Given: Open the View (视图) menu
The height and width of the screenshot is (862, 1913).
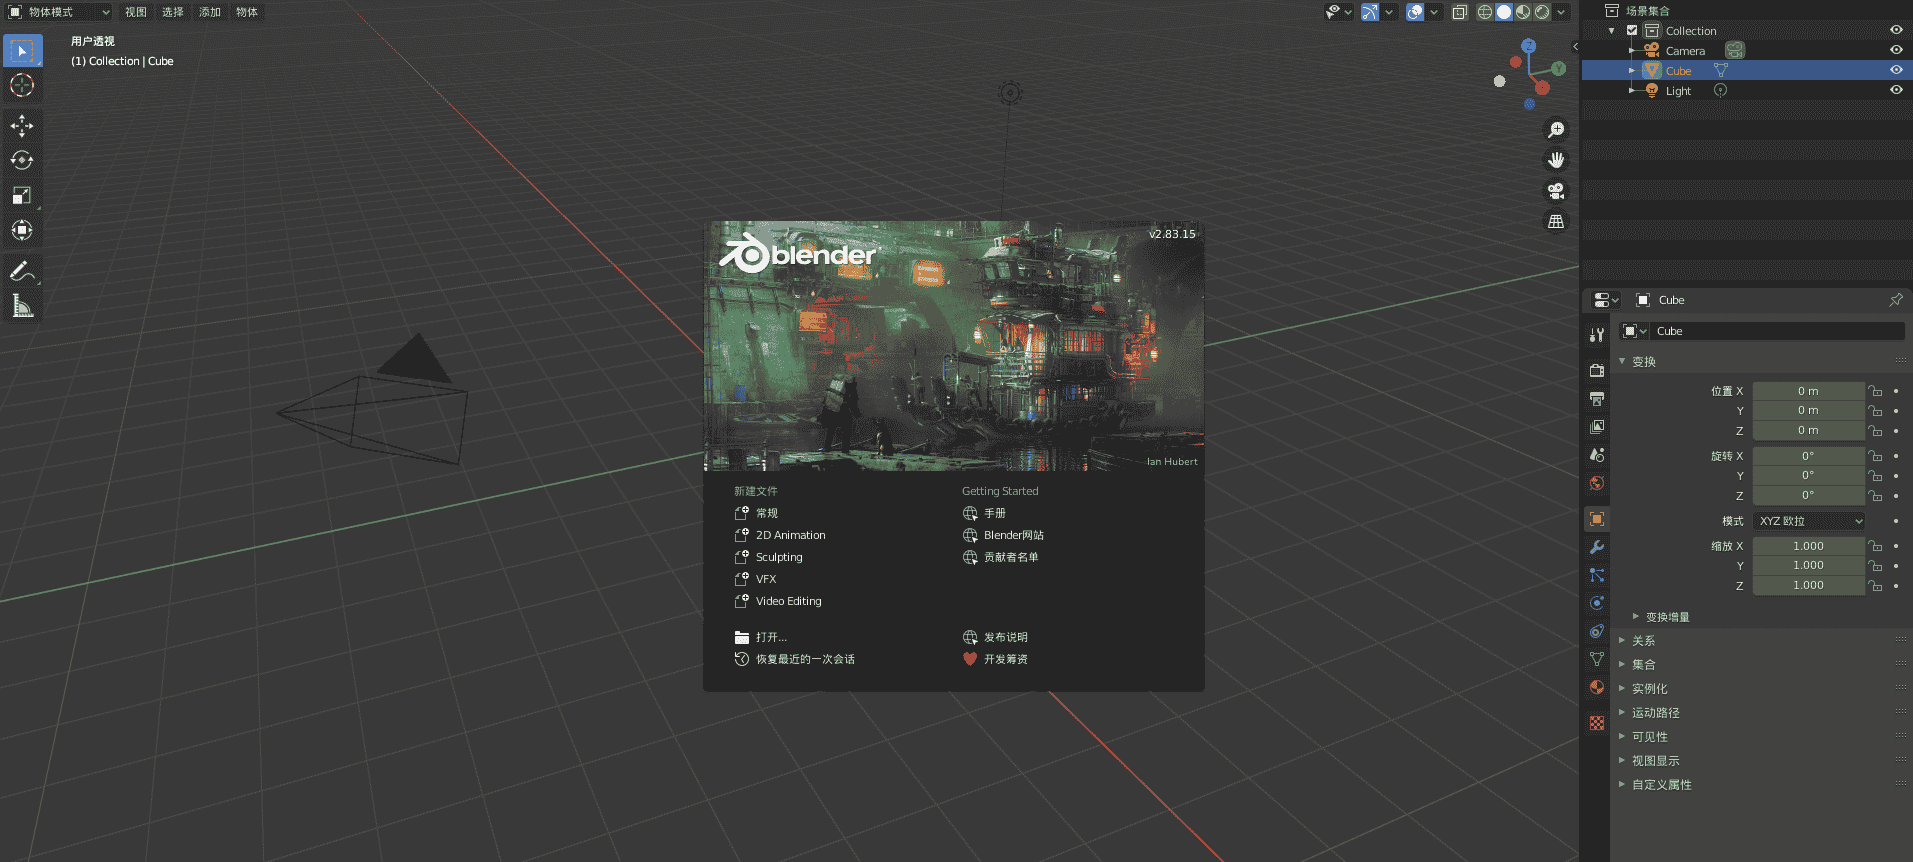Looking at the screenshot, I should tap(136, 12).
